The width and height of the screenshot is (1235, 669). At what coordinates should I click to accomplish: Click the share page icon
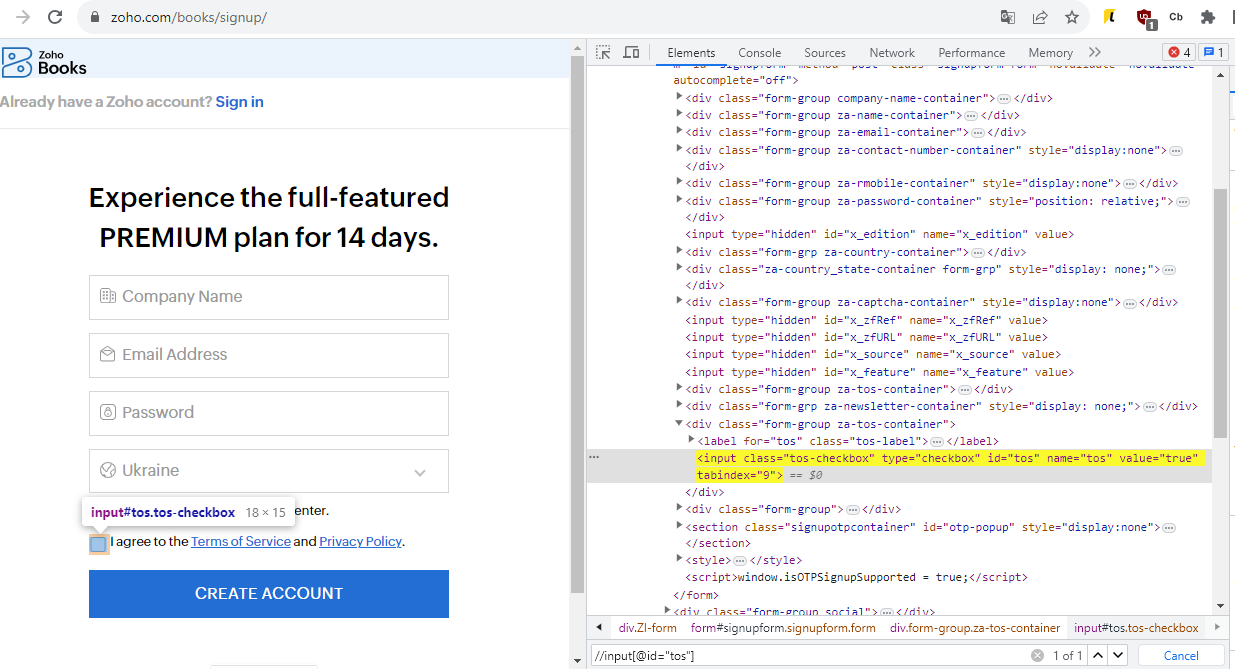pos(1040,17)
